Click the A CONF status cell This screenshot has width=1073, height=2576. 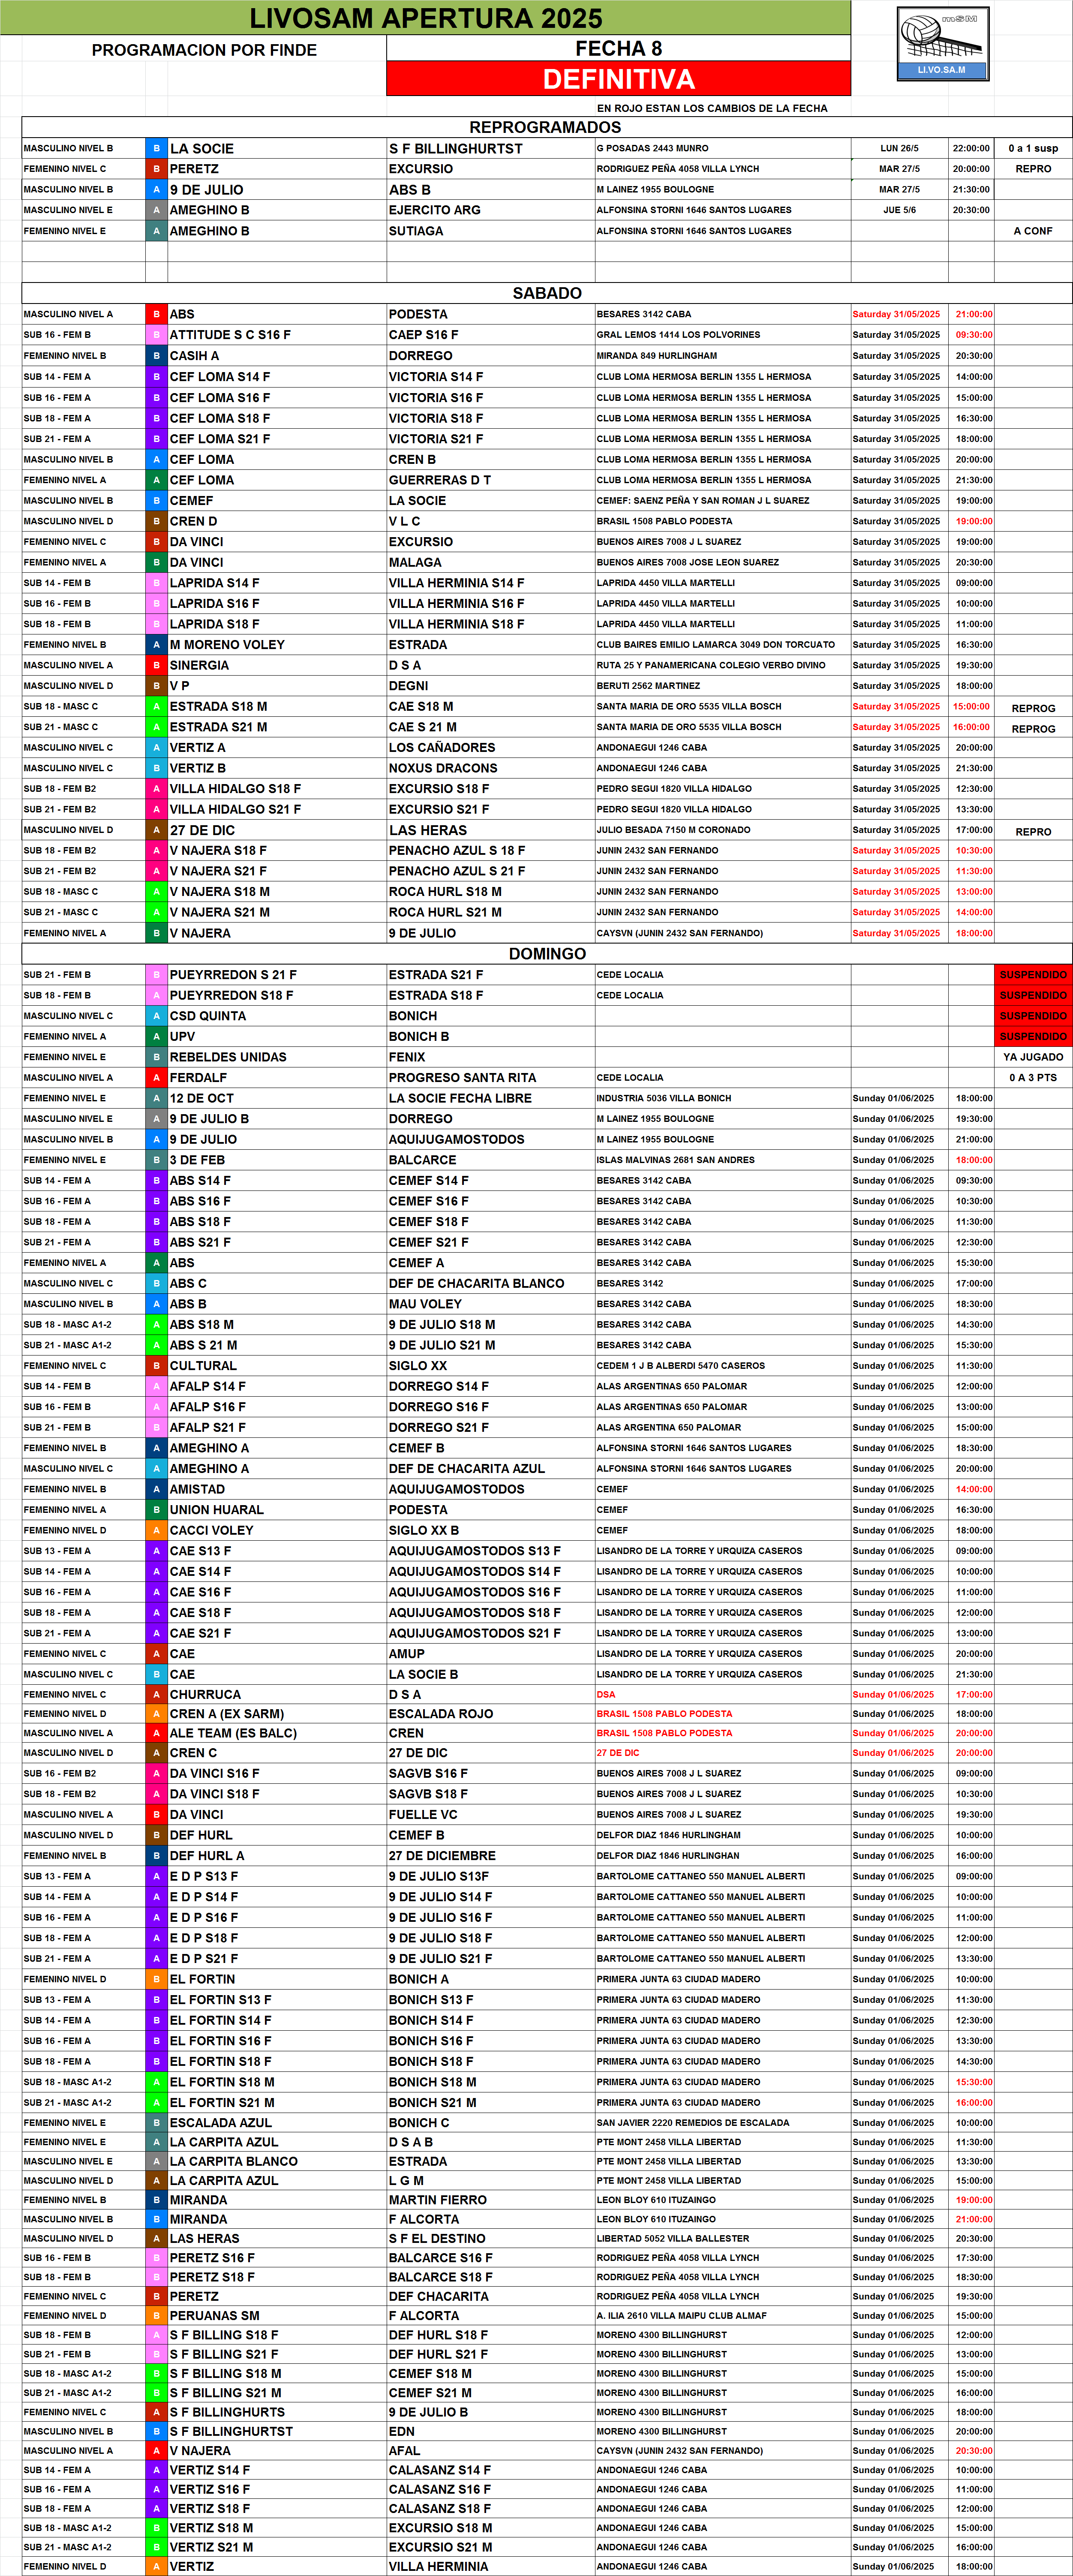point(1032,231)
